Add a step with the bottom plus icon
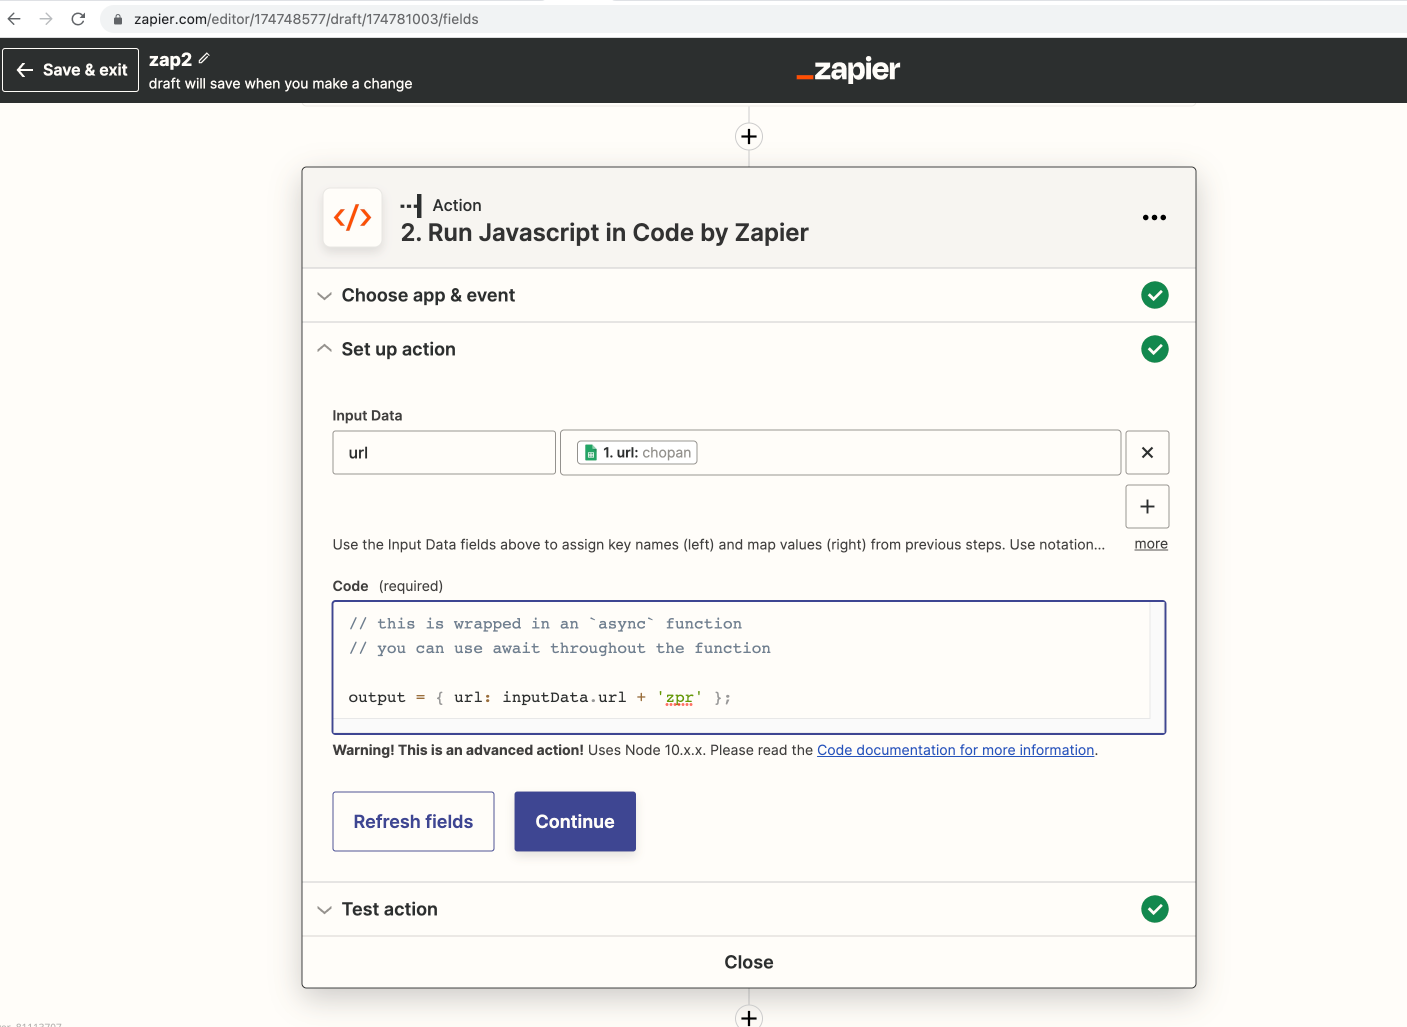 pos(749,1016)
